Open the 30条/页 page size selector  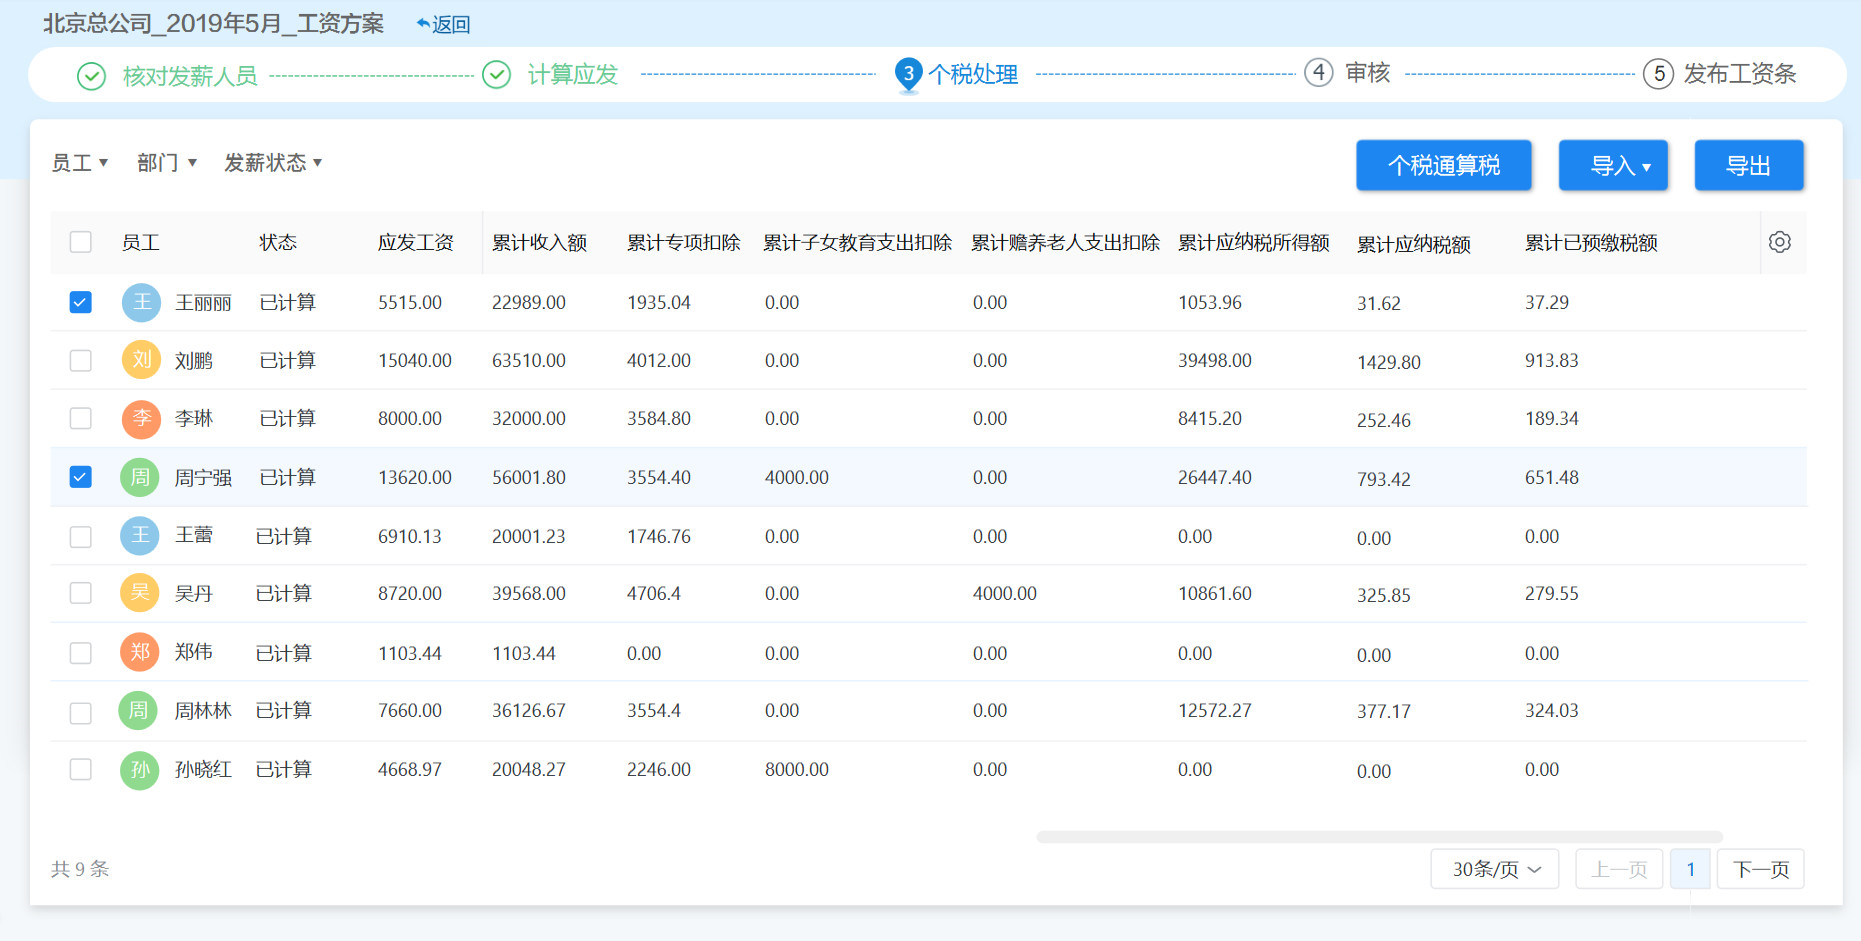tap(1494, 869)
